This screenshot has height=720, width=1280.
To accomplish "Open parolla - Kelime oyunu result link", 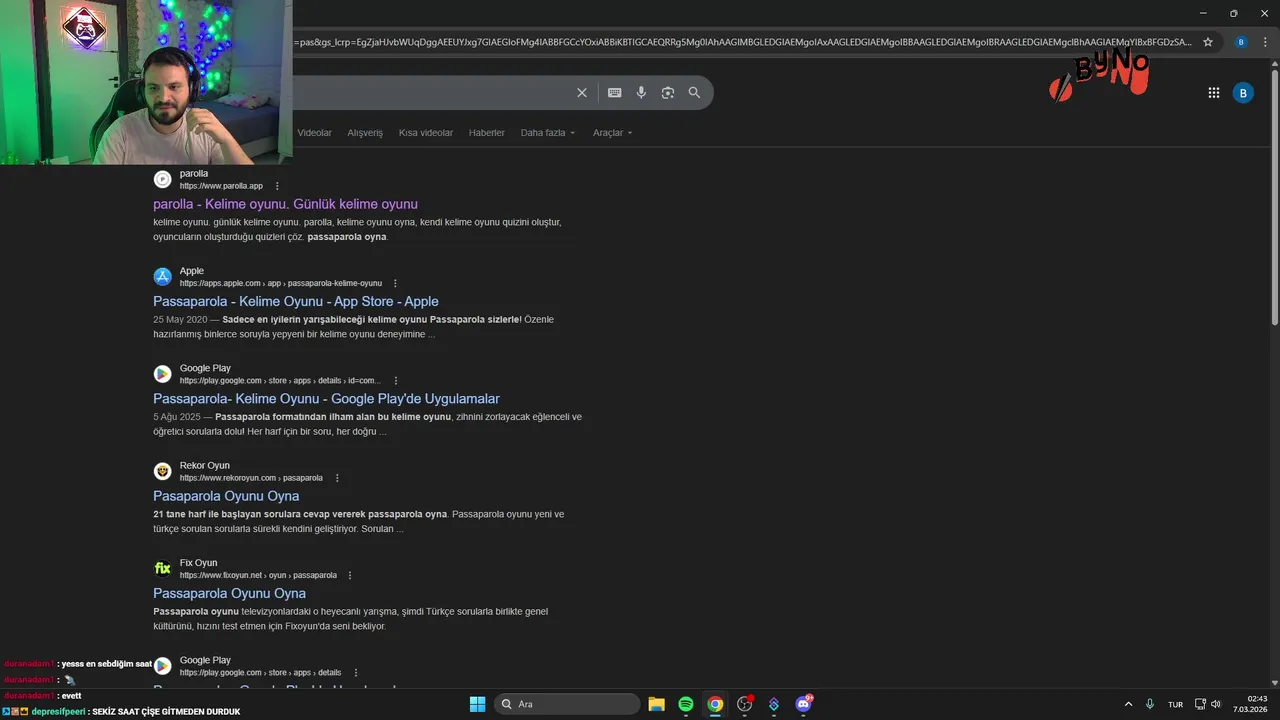I will [285, 204].
